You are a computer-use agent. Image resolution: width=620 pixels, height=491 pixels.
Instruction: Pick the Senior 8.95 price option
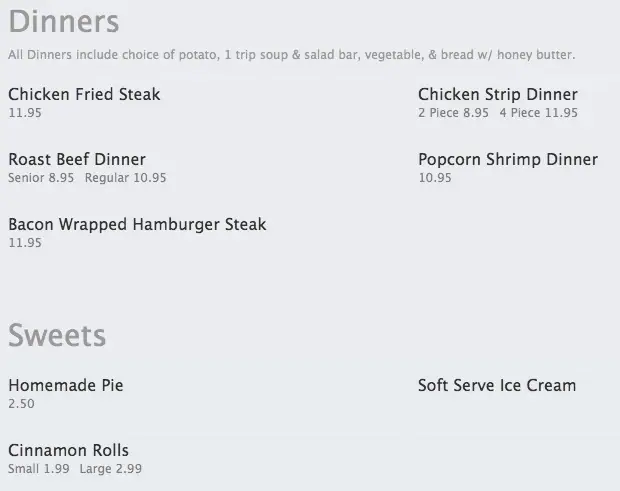point(41,178)
